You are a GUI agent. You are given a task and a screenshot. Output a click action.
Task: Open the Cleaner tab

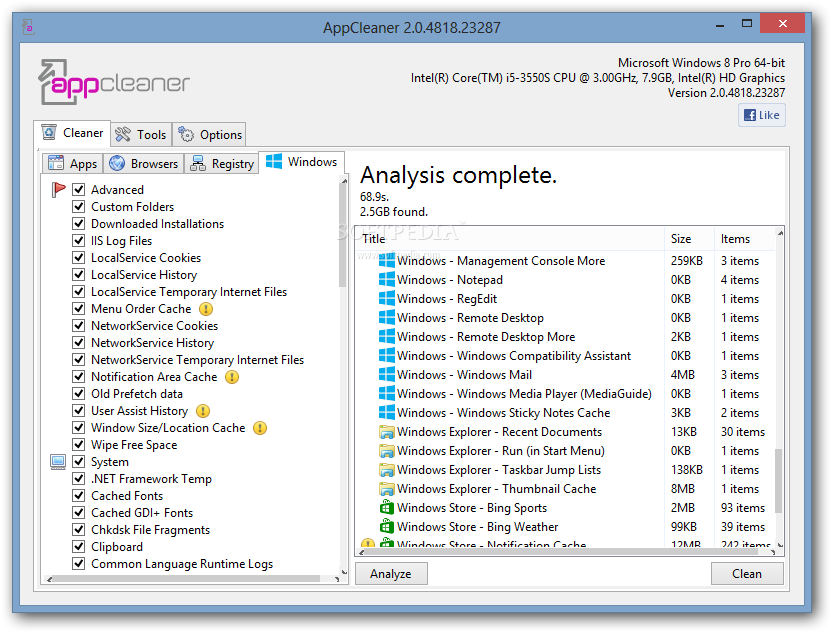point(72,133)
